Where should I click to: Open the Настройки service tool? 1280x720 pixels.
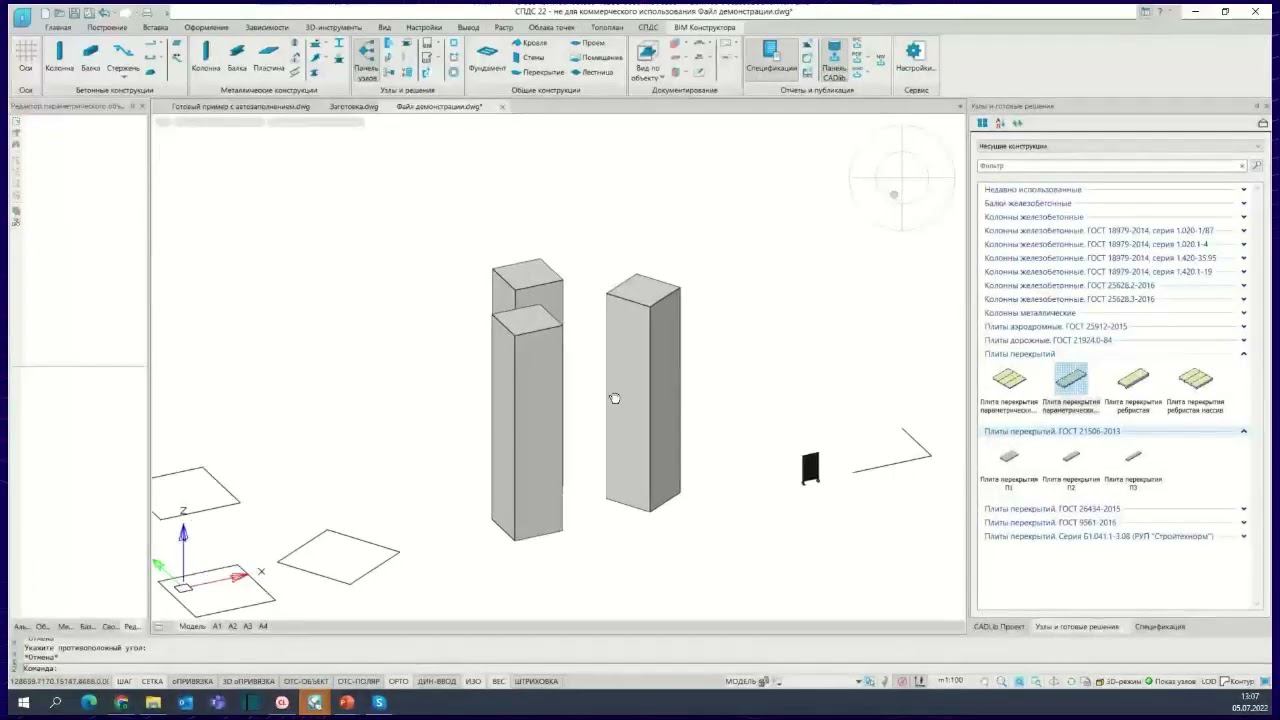(x=914, y=56)
